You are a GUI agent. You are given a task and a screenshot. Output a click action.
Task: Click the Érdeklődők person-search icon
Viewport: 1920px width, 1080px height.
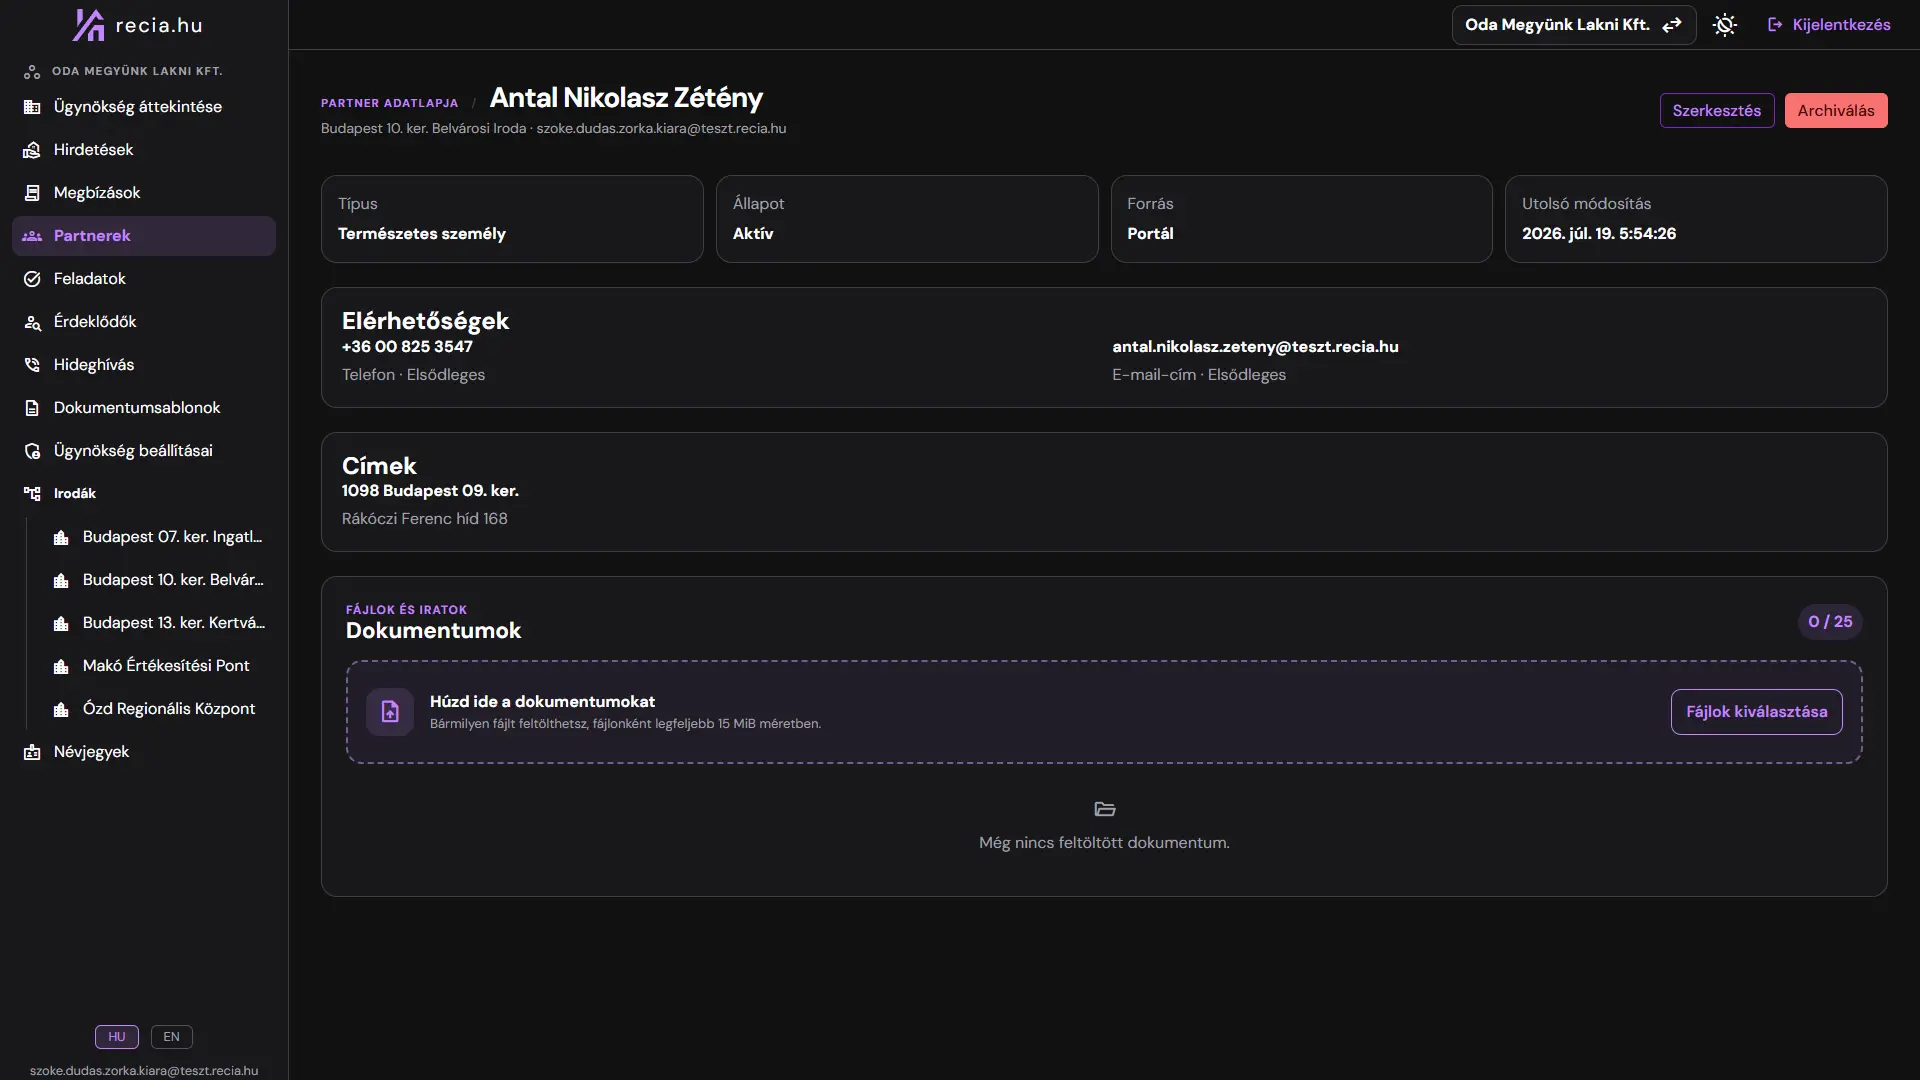[32, 322]
